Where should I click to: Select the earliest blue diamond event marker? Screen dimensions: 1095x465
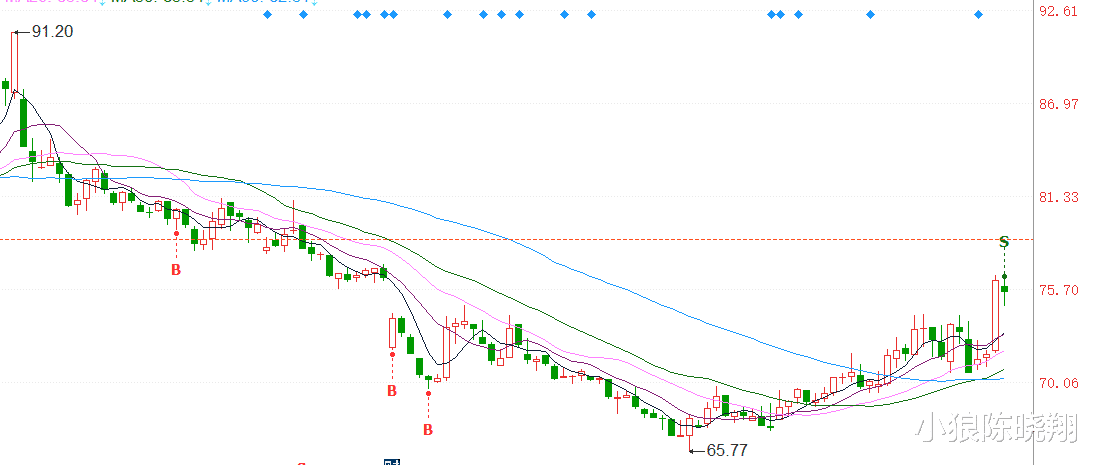[267, 14]
